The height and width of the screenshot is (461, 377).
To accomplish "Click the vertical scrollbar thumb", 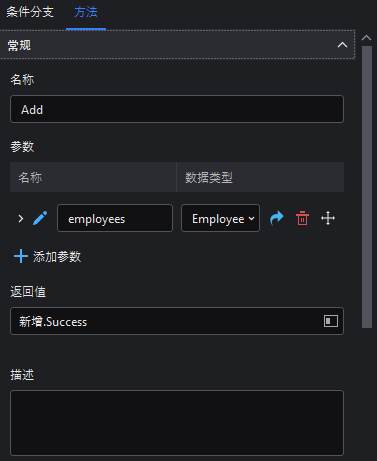I will (x=367, y=187).
